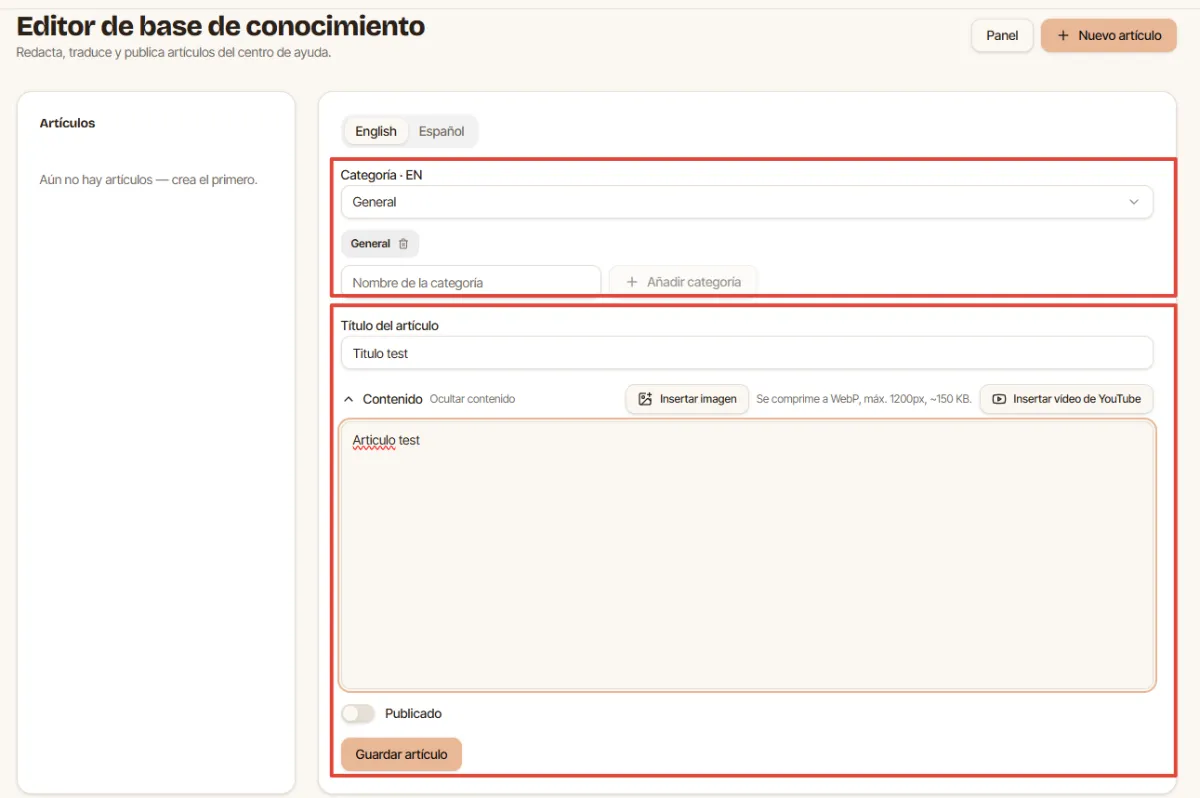Focus the Nombre de la categoría field
The height and width of the screenshot is (798, 1200).
tap(471, 282)
